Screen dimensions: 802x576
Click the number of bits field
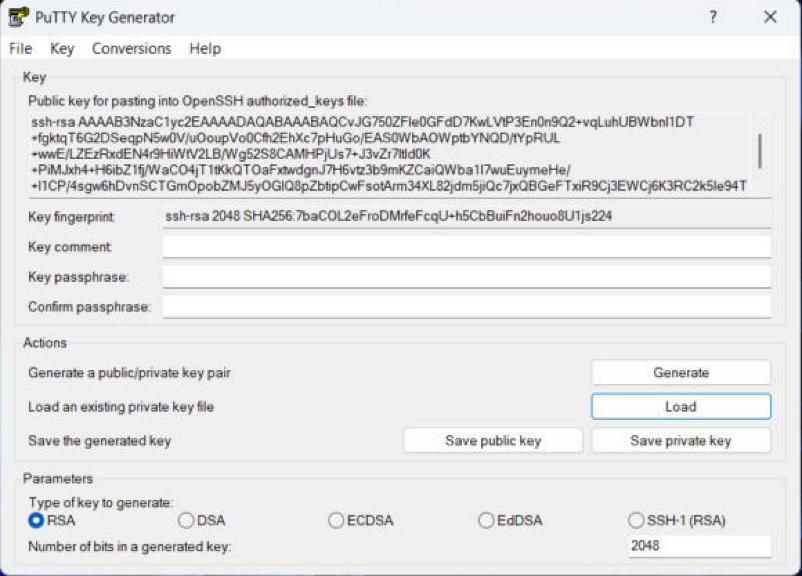tap(700, 546)
